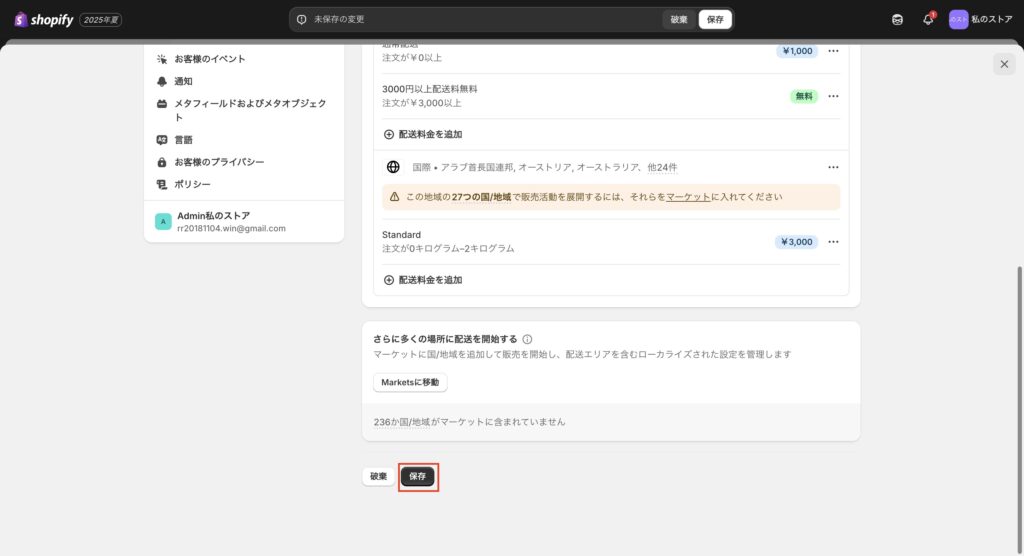This screenshot has width=1024, height=556.
Task: Click the Marketsに移動 button
Action: coord(410,382)
